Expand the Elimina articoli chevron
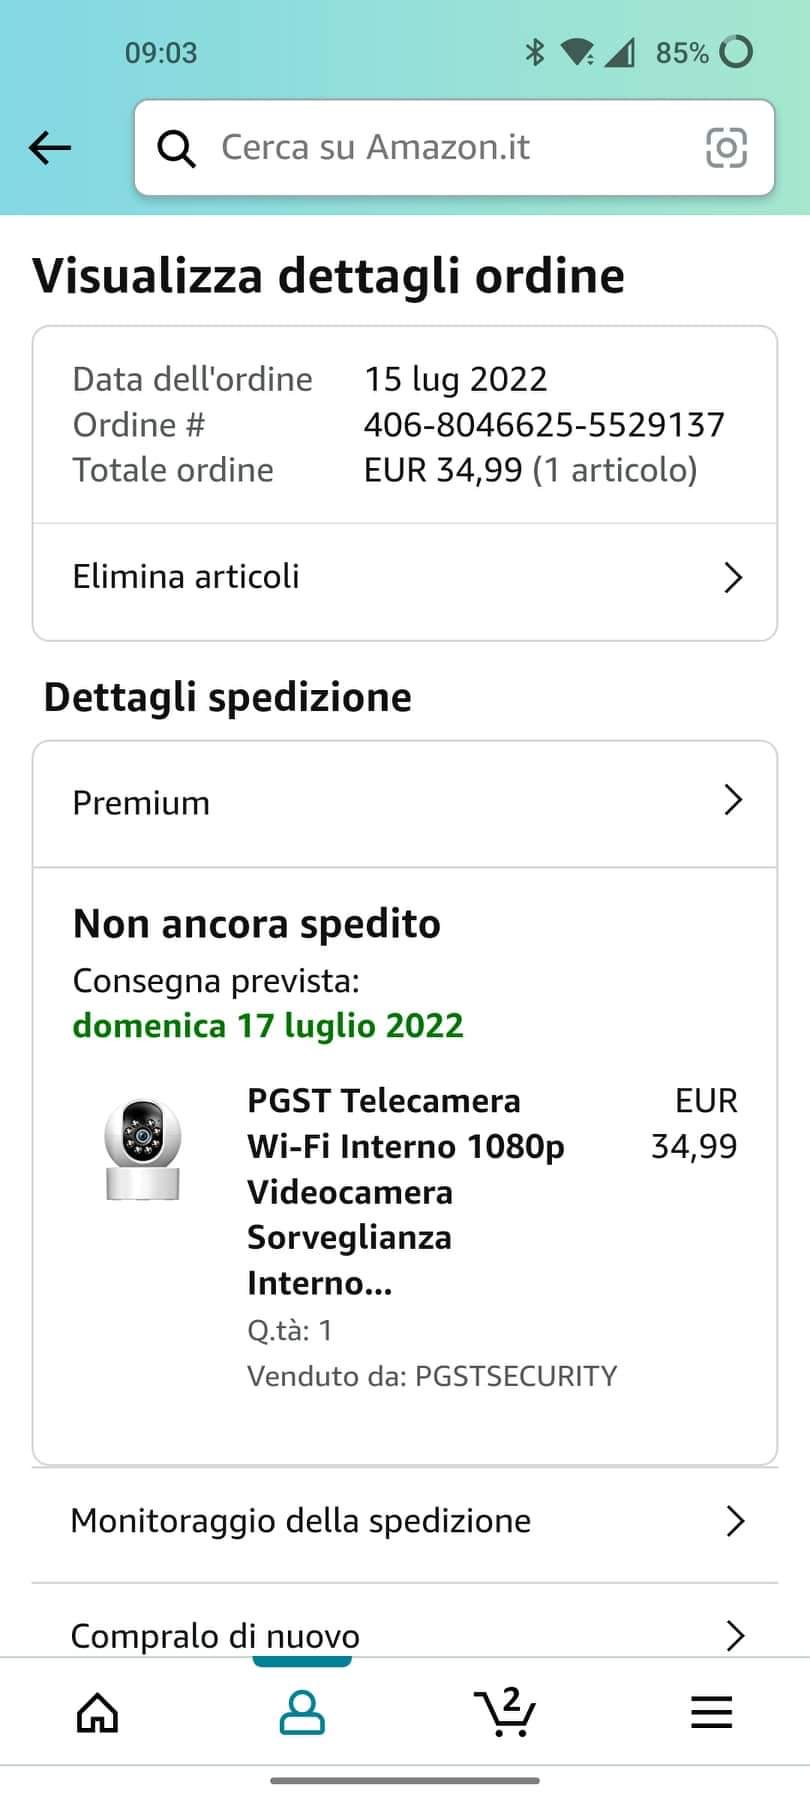The height and width of the screenshot is (1800, 810). pos(733,577)
